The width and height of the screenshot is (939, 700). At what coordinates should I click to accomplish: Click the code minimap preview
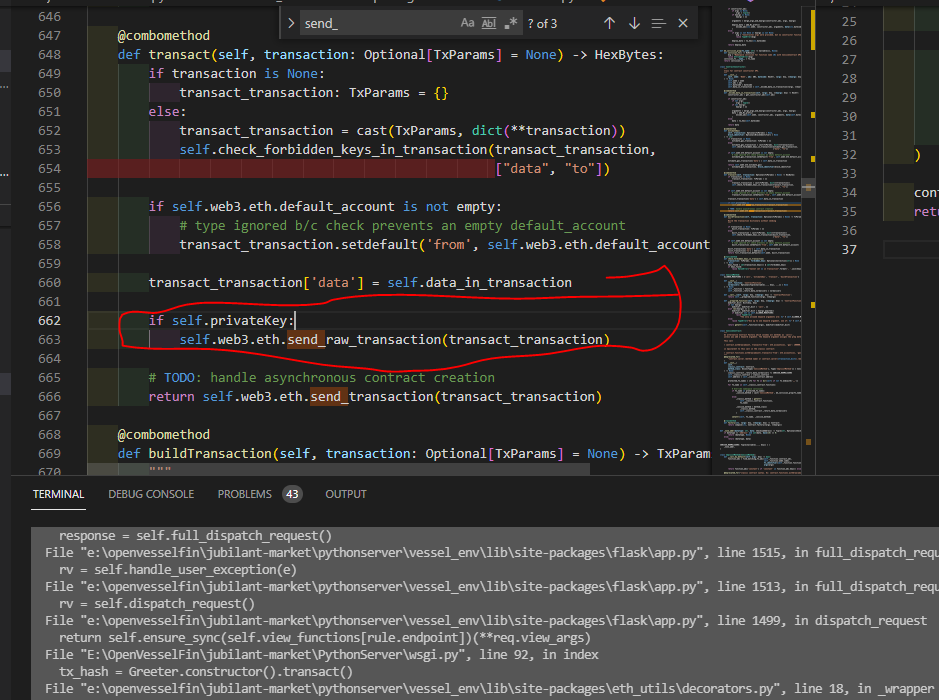pyautogui.click(x=761, y=240)
